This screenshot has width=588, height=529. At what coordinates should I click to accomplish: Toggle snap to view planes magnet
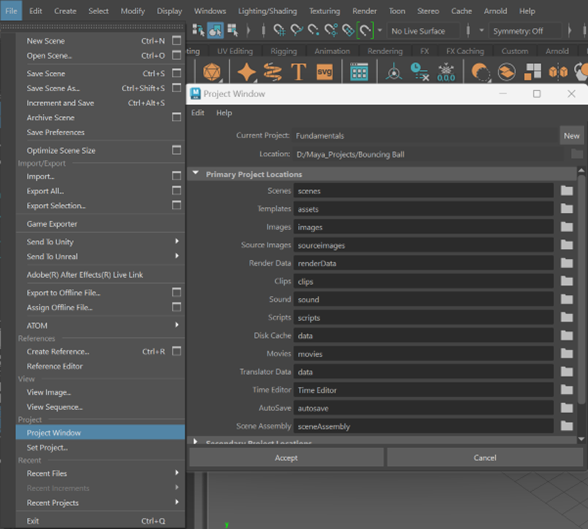click(348, 30)
